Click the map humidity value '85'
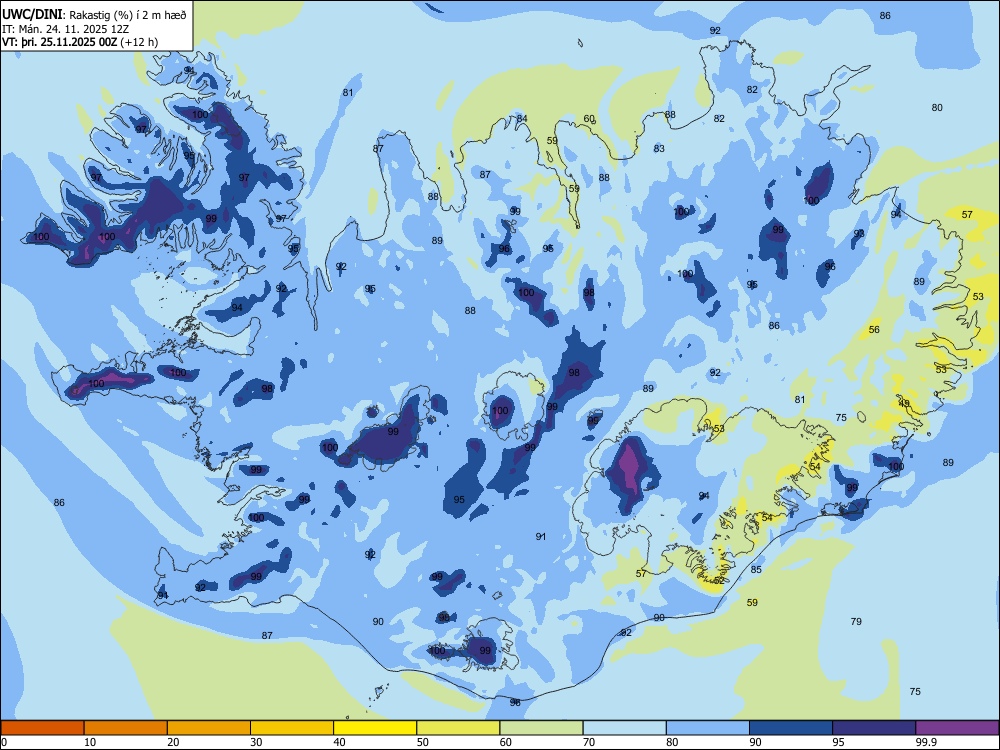 pos(756,570)
